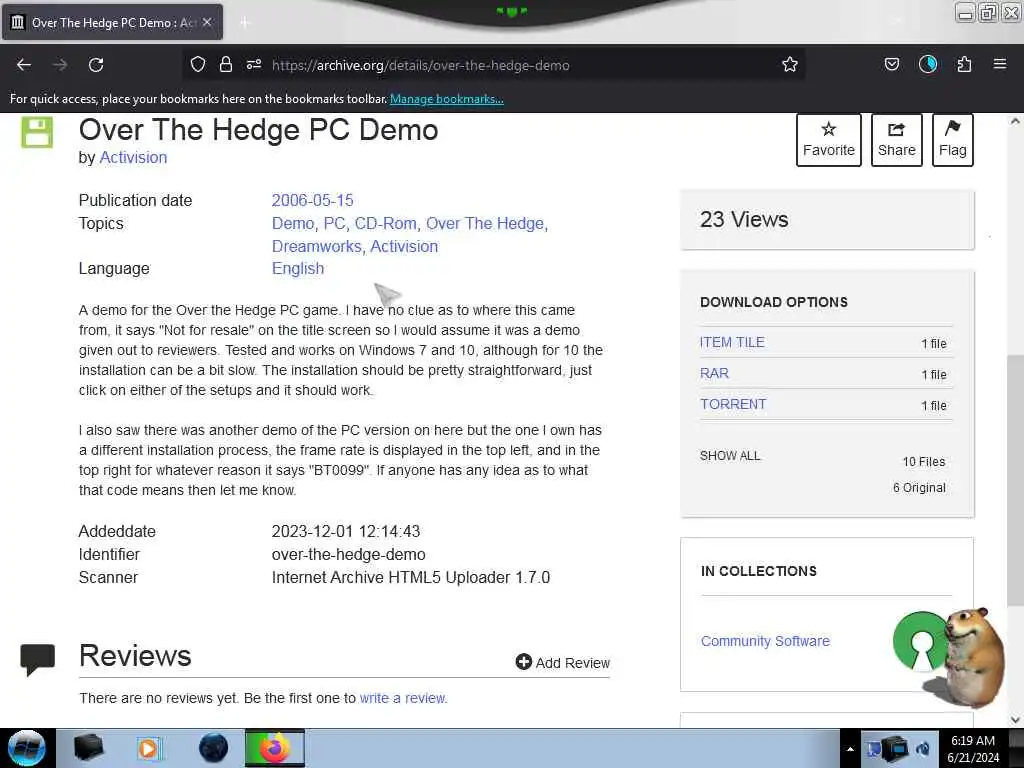This screenshot has height=768, width=1024.
Task: Launch the media player taskbar icon
Action: pyautogui.click(x=150, y=748)
